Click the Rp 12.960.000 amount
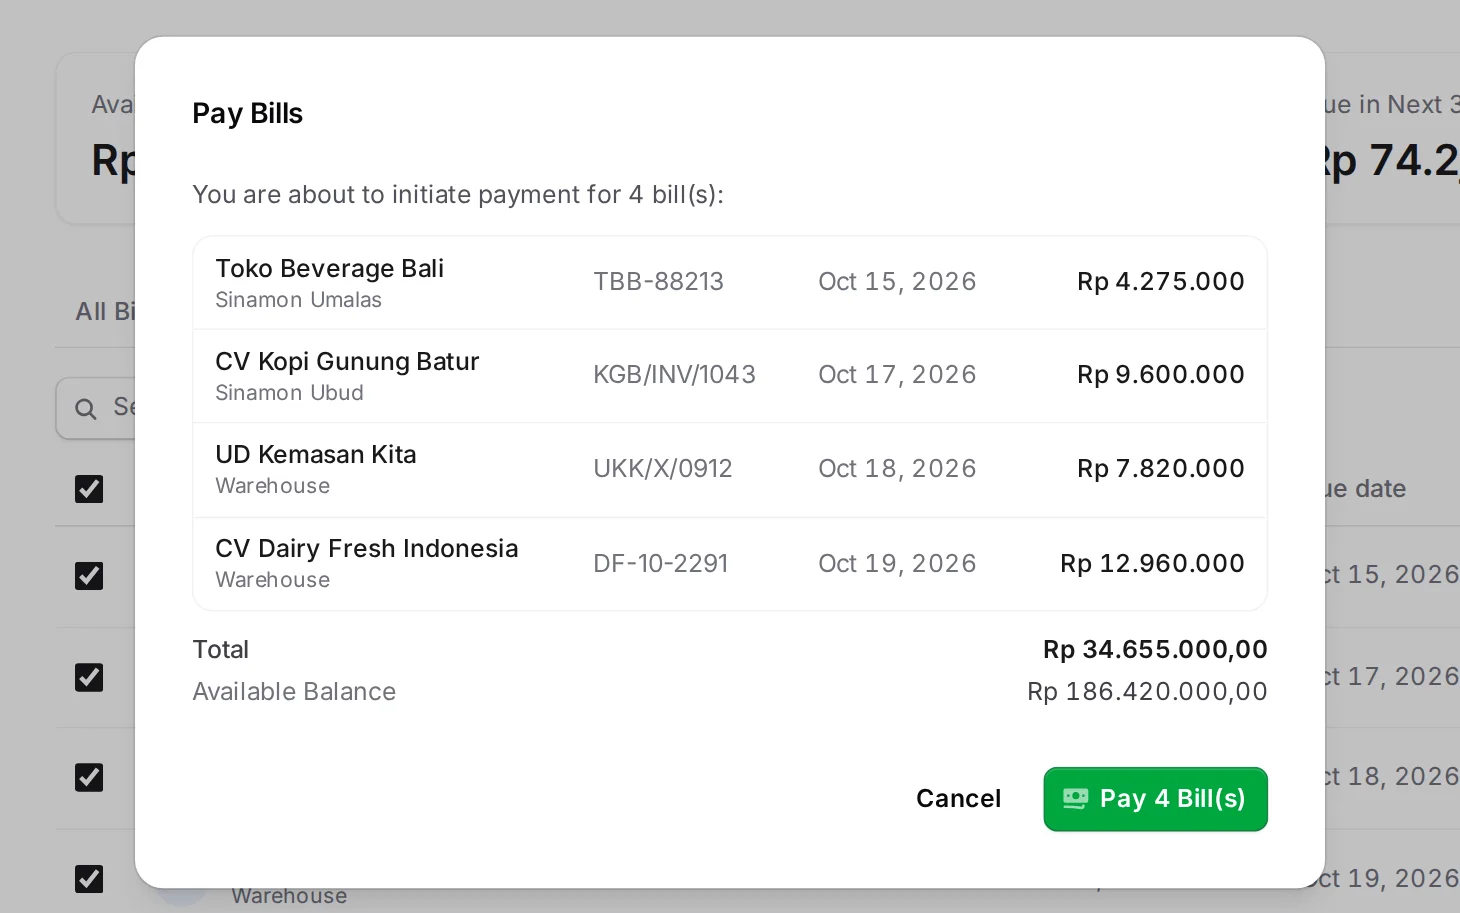The width and height of the screenshot is (1460, 913). (x=1152, y=563)
